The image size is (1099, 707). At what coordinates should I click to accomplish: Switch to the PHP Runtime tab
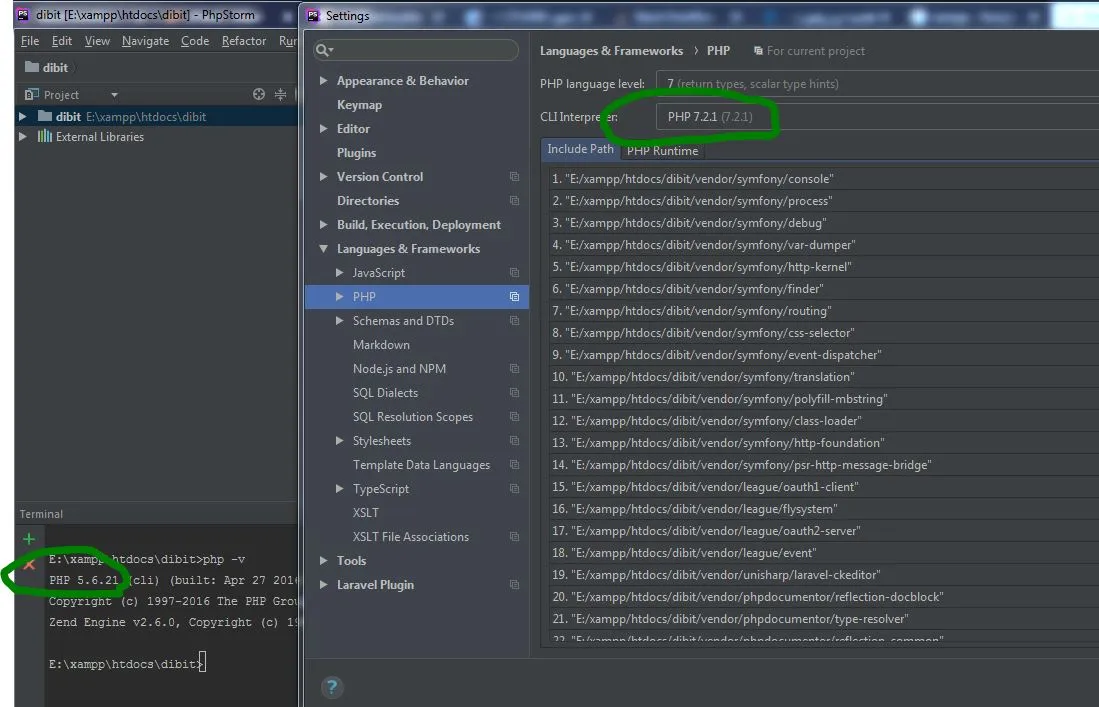coord(662,151)
